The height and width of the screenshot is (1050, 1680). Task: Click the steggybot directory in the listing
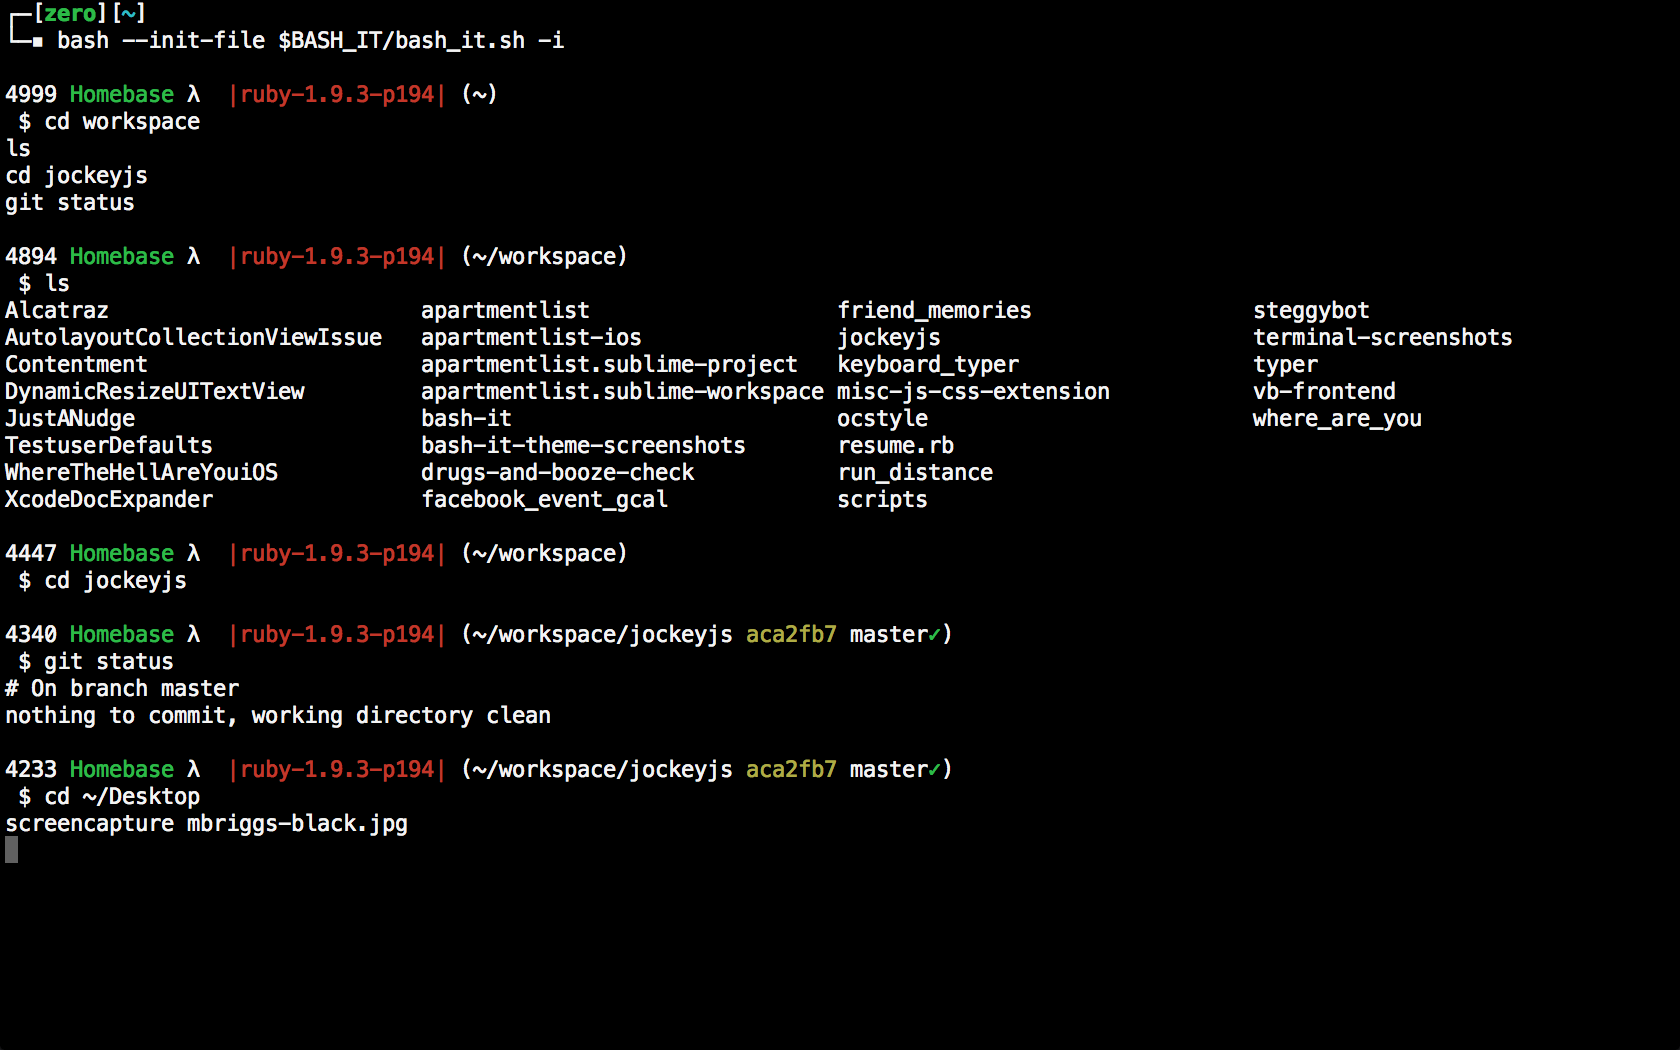tap(1311, 311)
